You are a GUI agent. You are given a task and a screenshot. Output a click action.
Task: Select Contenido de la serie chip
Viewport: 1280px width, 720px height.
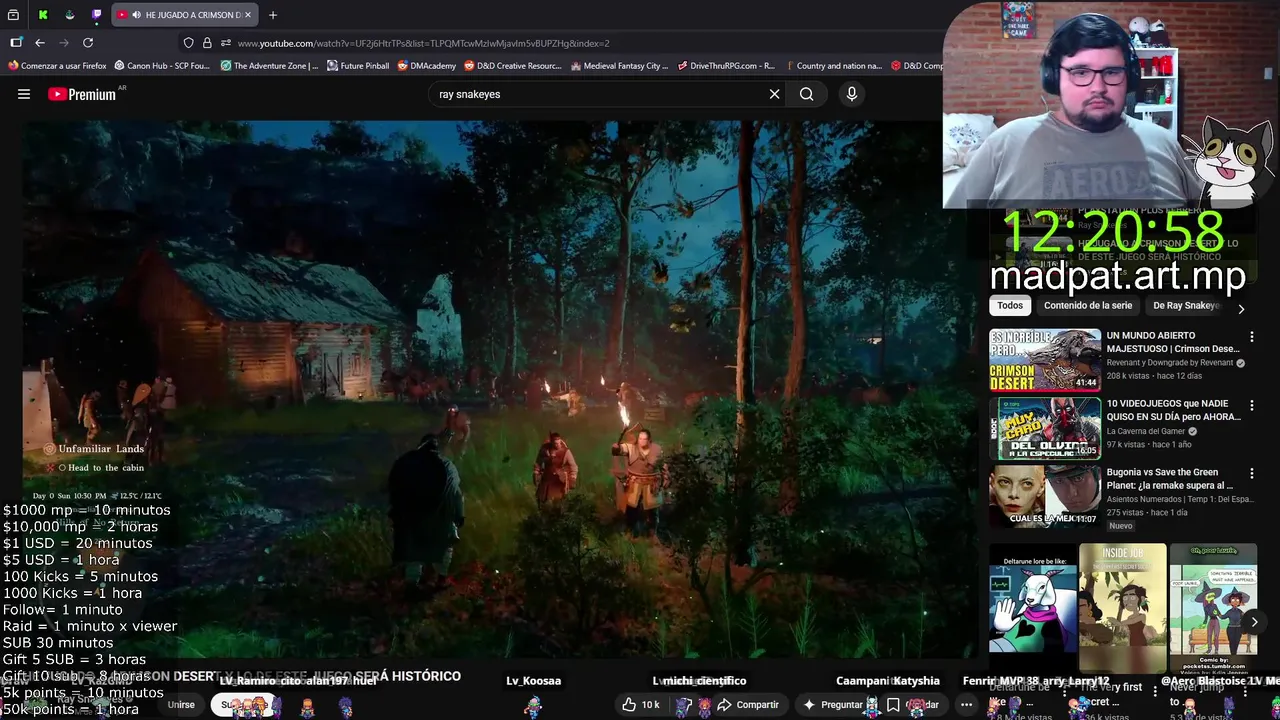point(1088,306)
